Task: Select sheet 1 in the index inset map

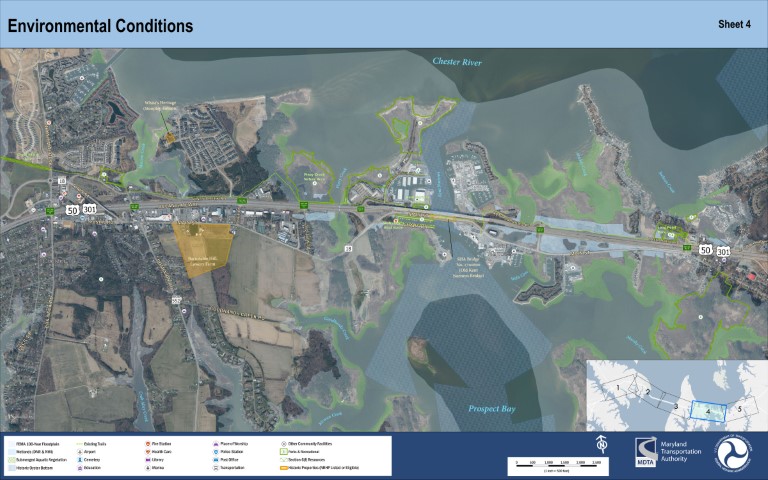Action: [618, 387]
